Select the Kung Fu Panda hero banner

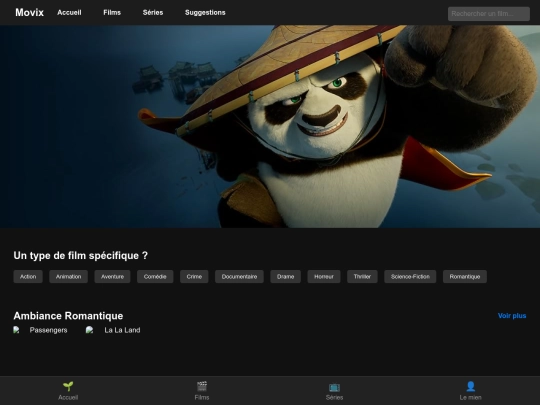tap(270, 126)
